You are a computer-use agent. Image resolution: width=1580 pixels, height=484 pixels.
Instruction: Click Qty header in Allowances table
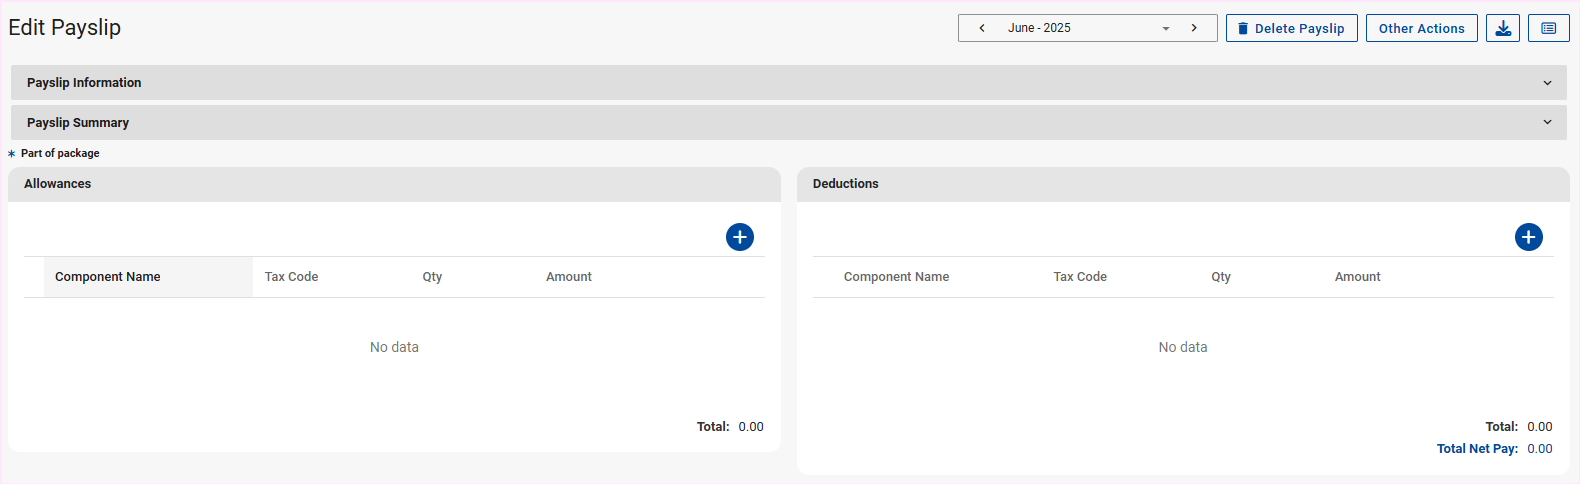click(432, 277)
